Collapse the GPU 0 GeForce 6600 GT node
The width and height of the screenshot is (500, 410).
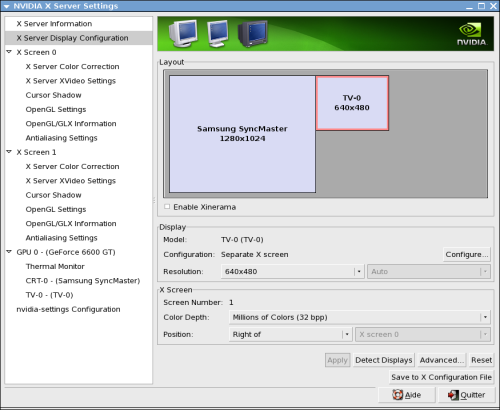tap(9, 252)
